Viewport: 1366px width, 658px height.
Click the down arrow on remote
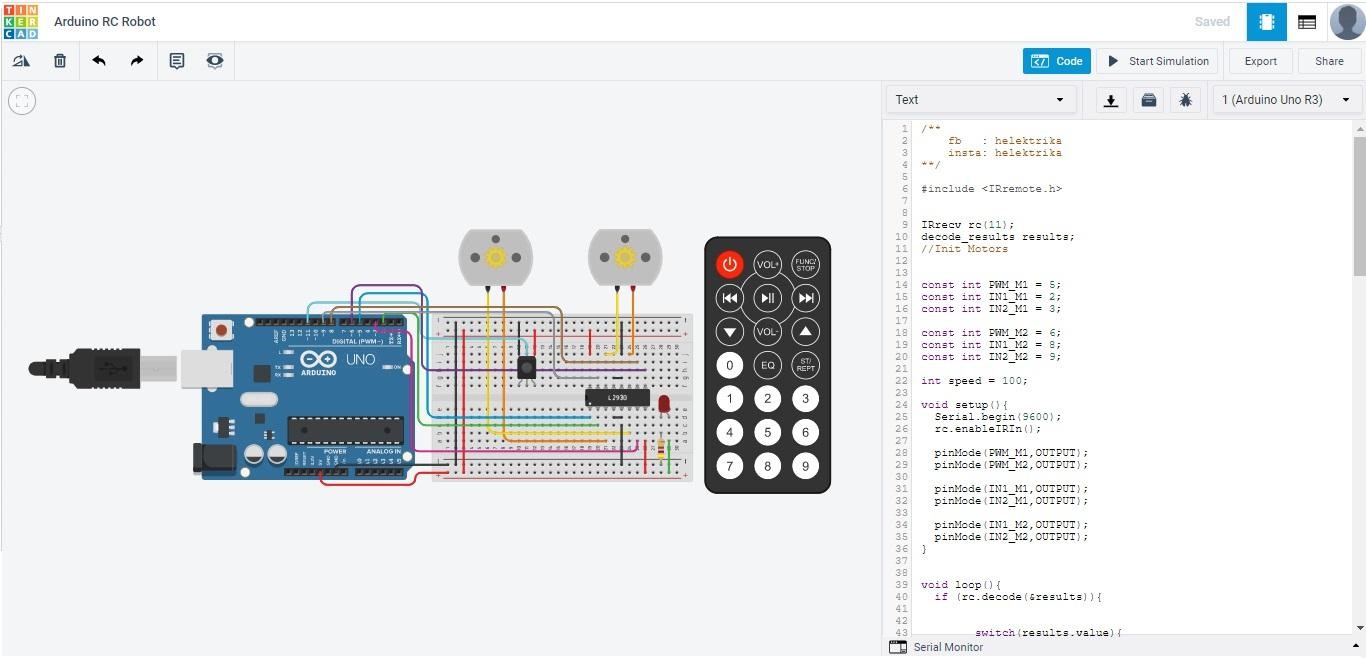pyautogui.click(x=730, y=332)
